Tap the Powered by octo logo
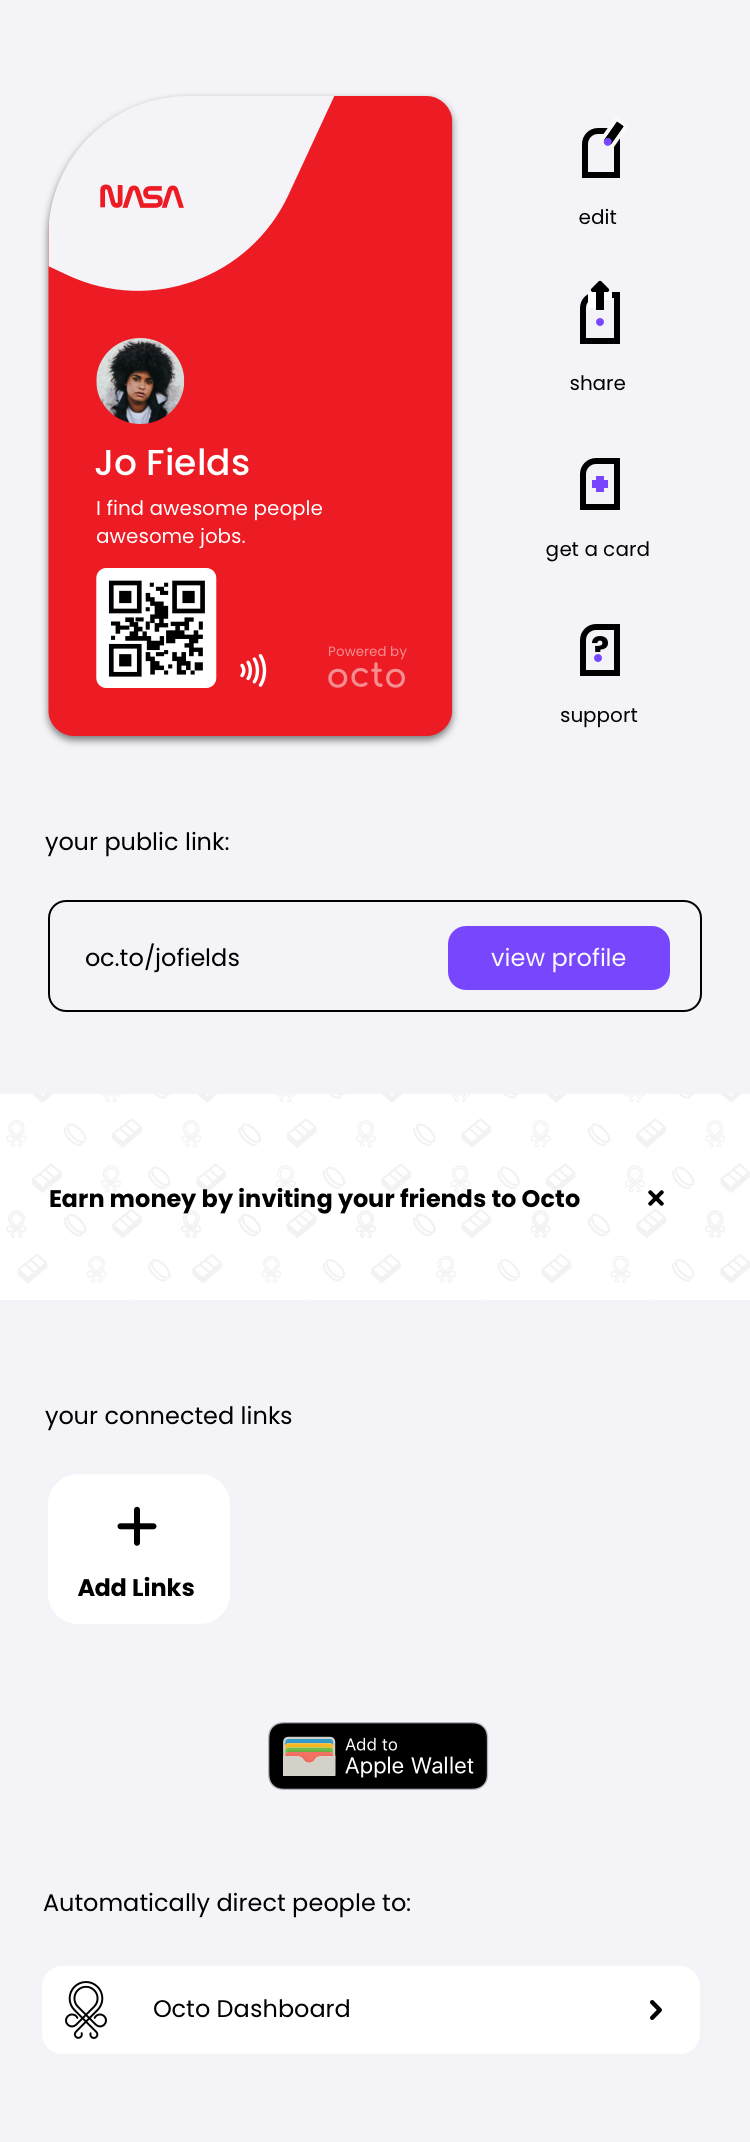750x2142 pixels. (x=367, y=667)
